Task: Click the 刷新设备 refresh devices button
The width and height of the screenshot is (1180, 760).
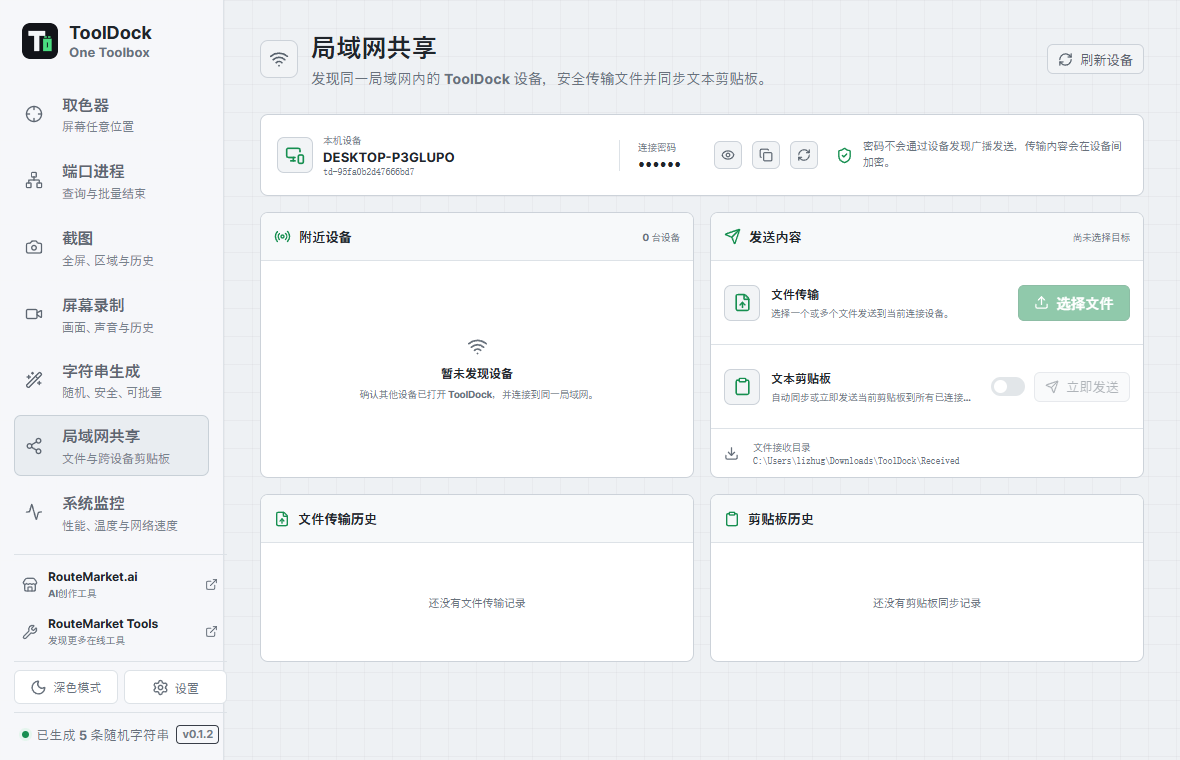Action: click(x=1095, y=59)
